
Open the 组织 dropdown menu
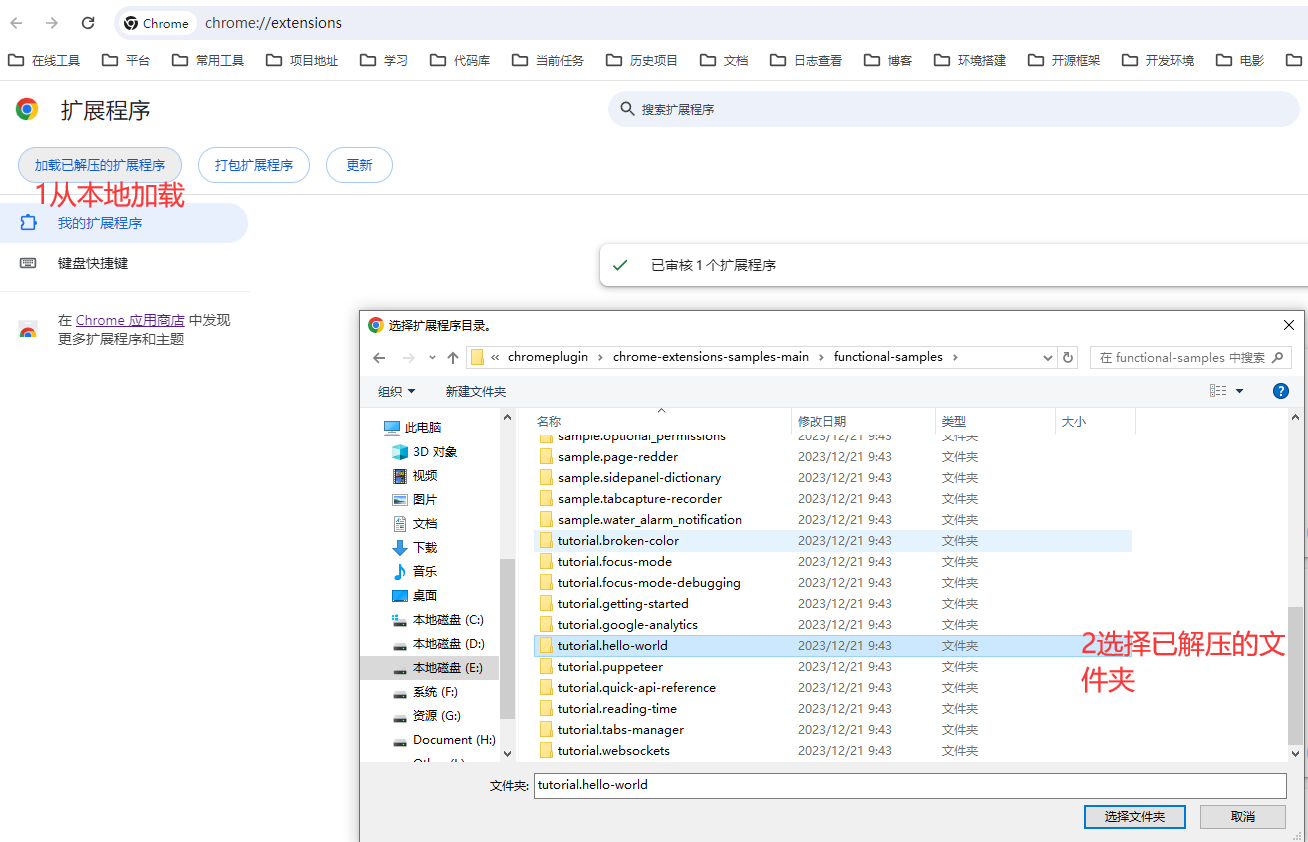pyautogui.click(x=397, y=391)
